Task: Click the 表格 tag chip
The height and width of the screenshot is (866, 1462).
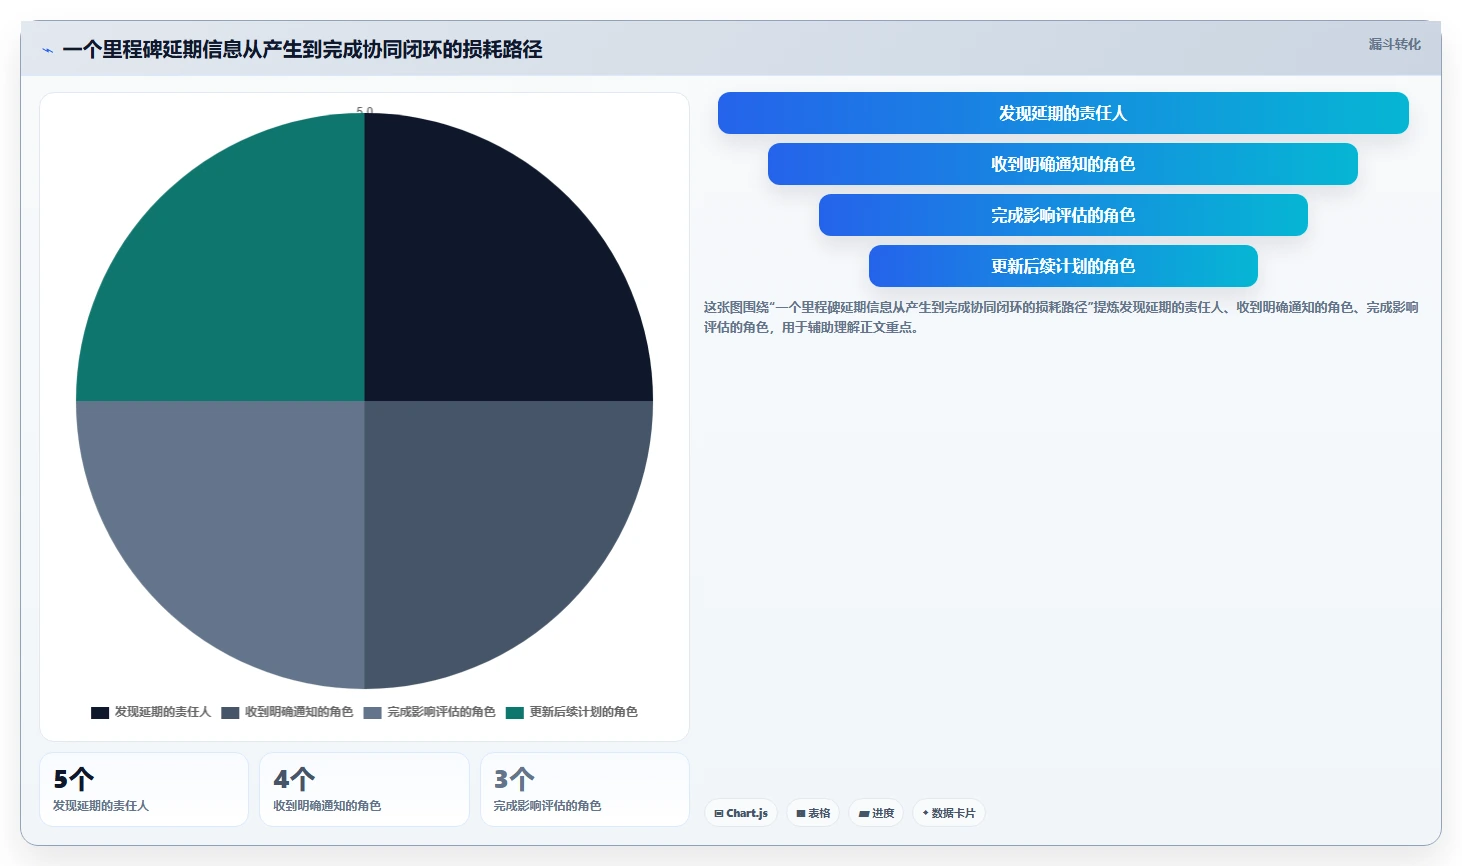Action: (x=813, y=813)
